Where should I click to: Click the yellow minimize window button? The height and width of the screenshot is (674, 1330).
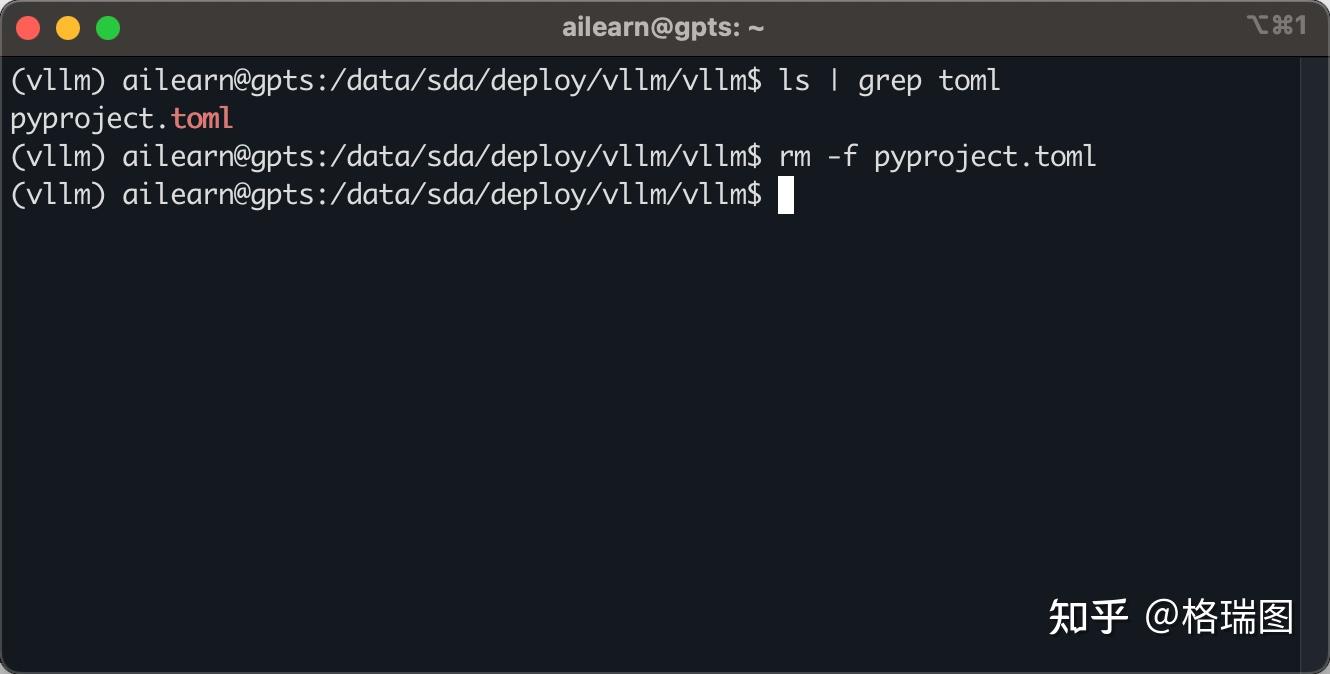pos(68,28)
